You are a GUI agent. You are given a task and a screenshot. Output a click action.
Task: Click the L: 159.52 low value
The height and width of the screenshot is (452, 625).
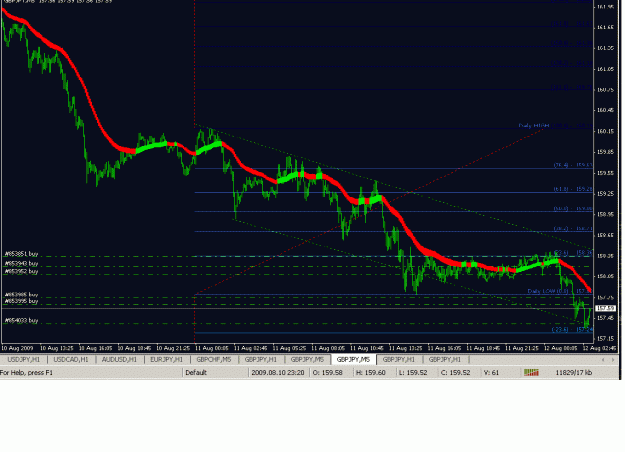[413, 373]
